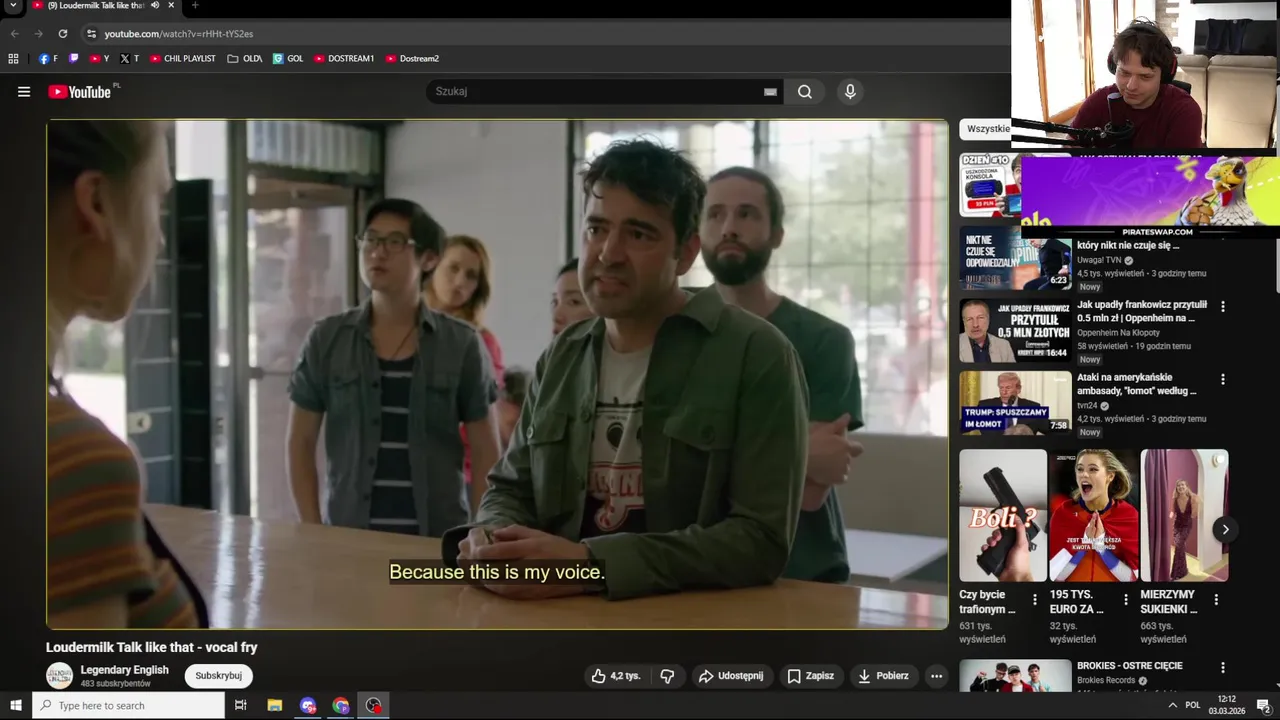Viewport: 1280px width, 720px height.
Task: Open the 'MIERZYMY SUKIENKI' Short thumbnail
Action: pyautogui.click(x=1184, y=515)
